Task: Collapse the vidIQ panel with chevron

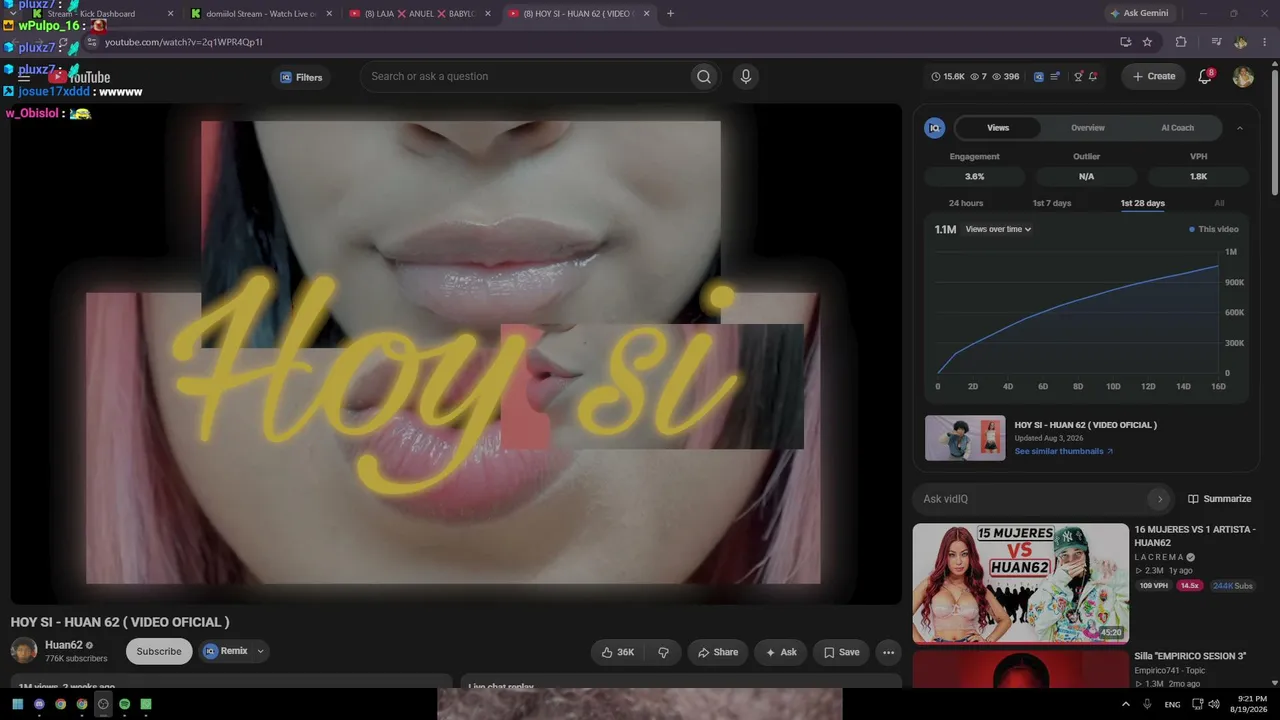Action: (x=1240, y=128)
